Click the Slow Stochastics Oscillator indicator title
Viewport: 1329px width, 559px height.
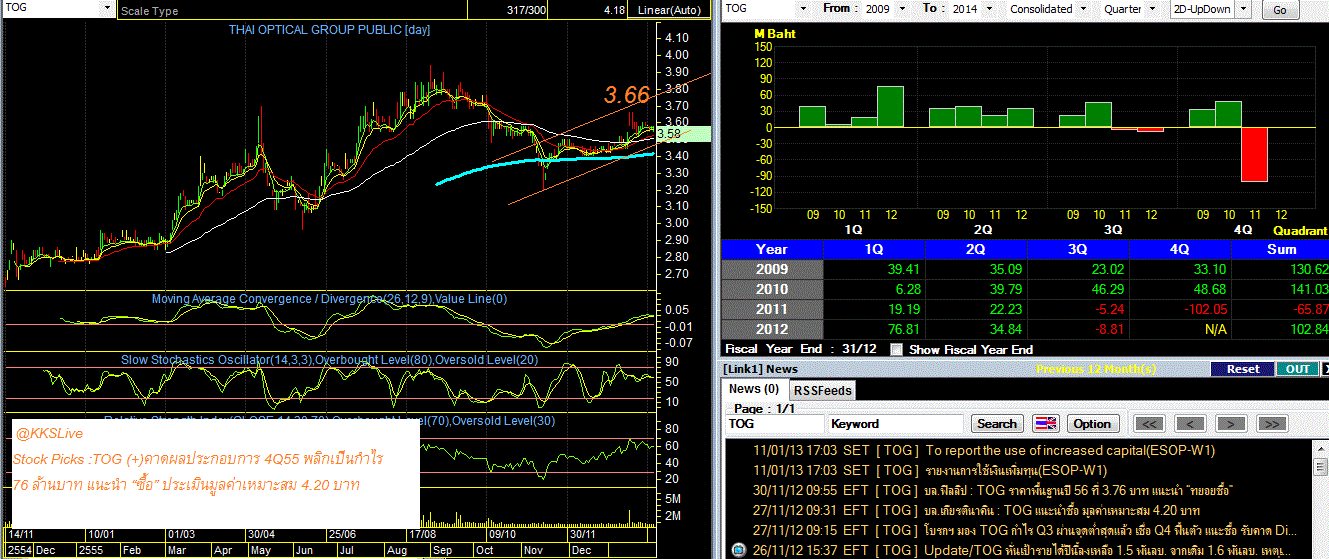[329, 360]
